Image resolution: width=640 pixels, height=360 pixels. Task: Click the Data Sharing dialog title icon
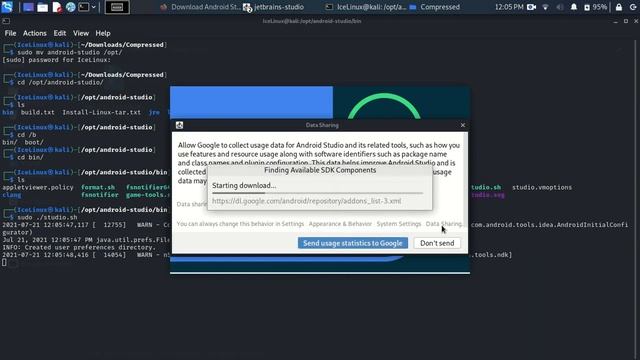[x=179, y=125]
